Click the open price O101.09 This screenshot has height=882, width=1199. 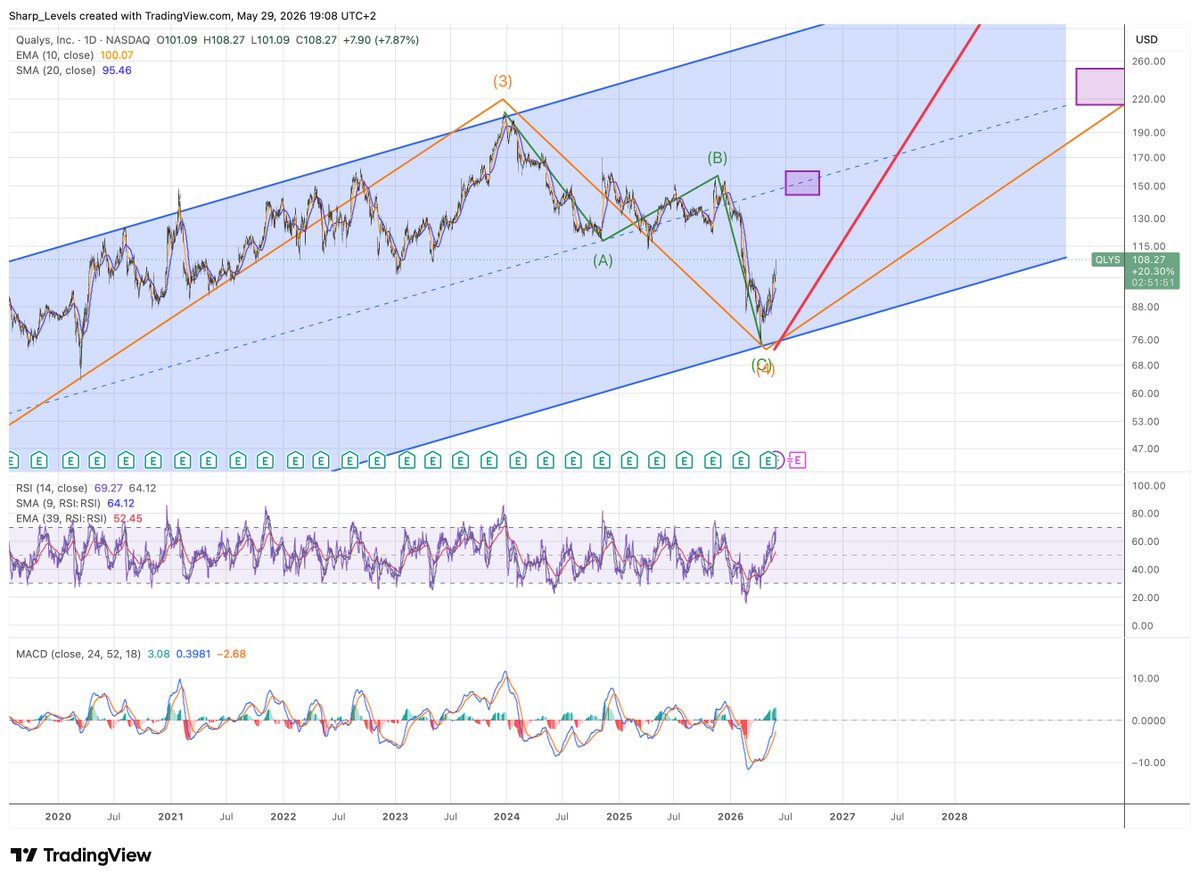[177, 40]
